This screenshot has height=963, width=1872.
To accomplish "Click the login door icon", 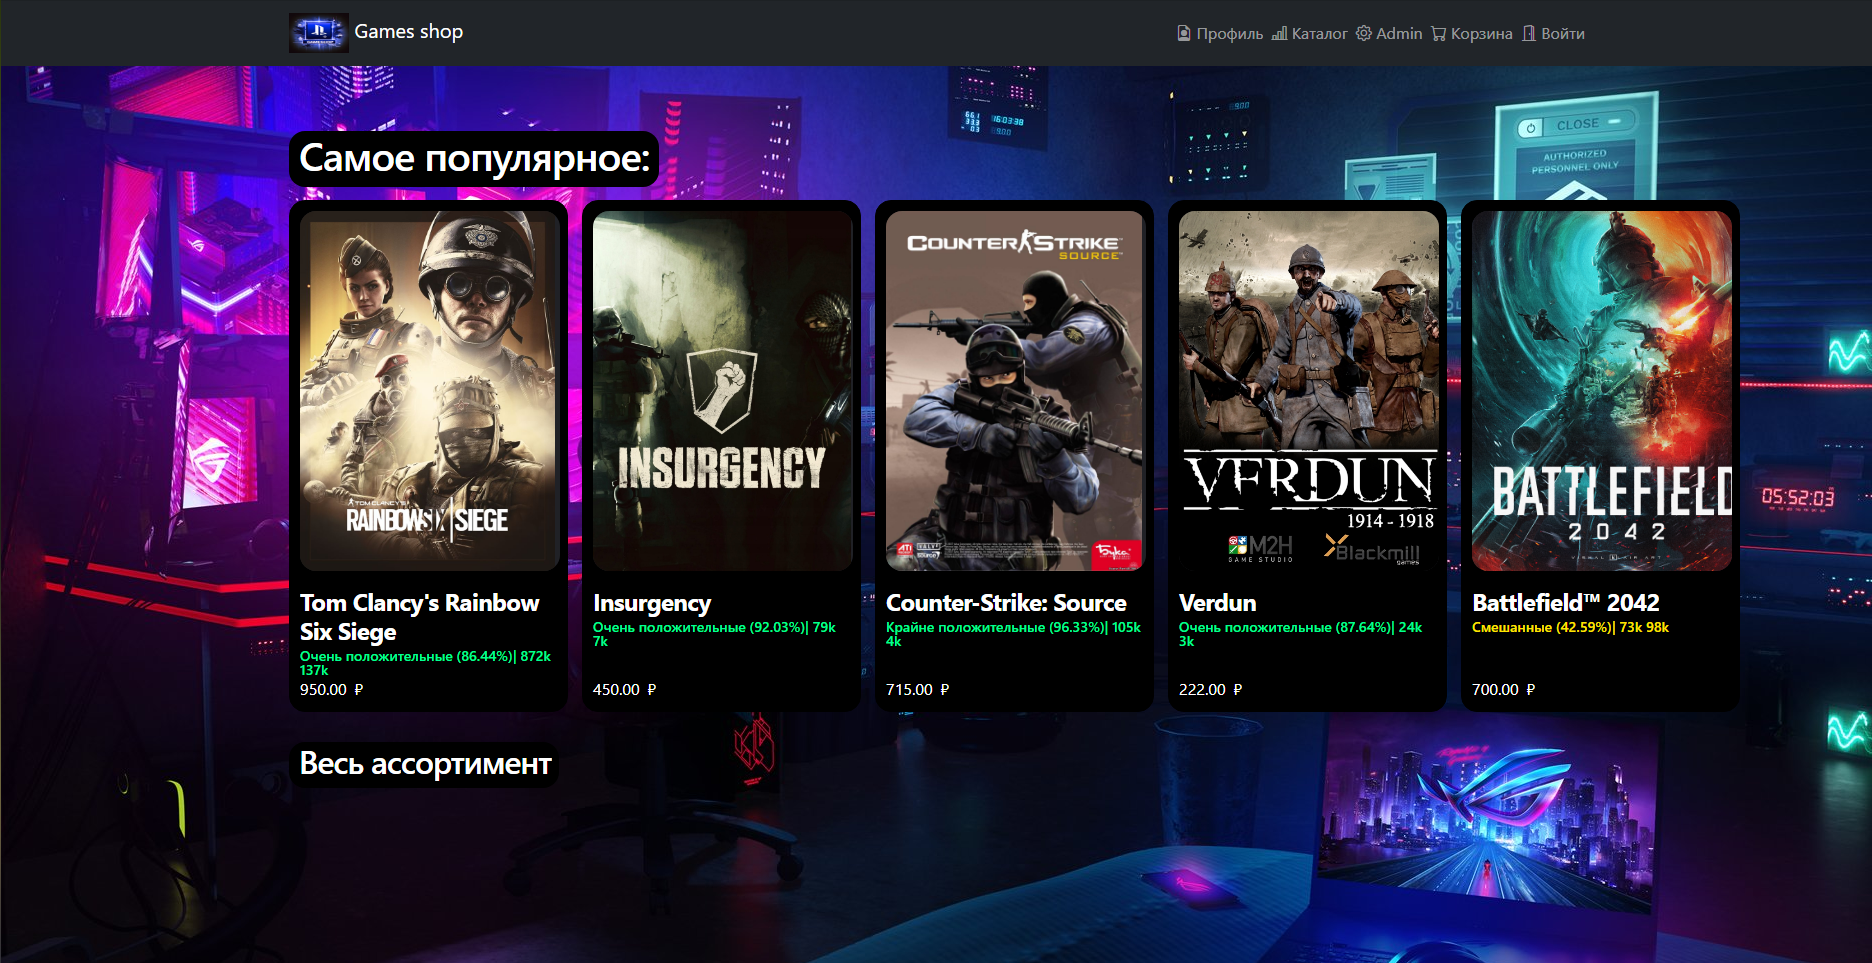I will point(1529,34).
